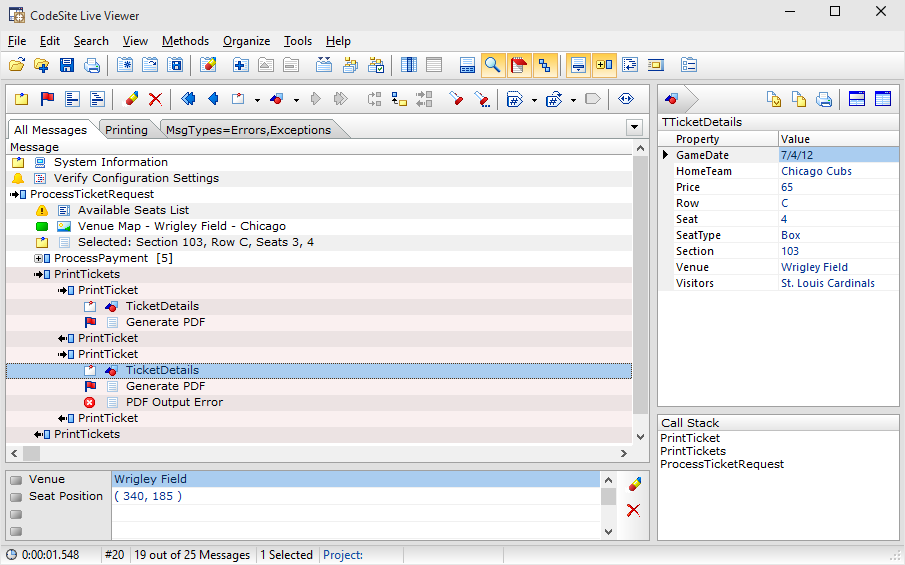
Task: Open a log file with the folder icon
Action: coord(17,65)
